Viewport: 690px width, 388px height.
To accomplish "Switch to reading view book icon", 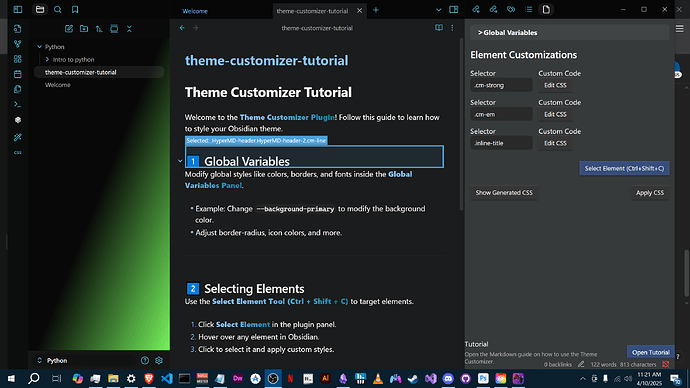I will tap(439, 28).
